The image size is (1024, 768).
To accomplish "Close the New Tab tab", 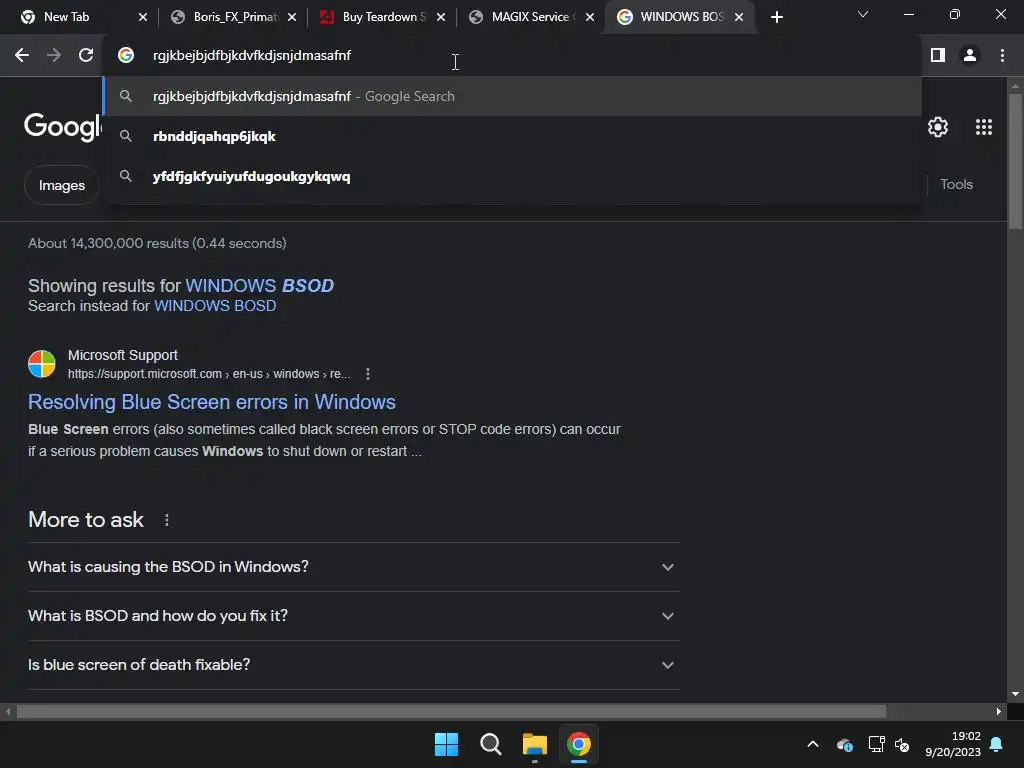I will (x=143, y=17).
